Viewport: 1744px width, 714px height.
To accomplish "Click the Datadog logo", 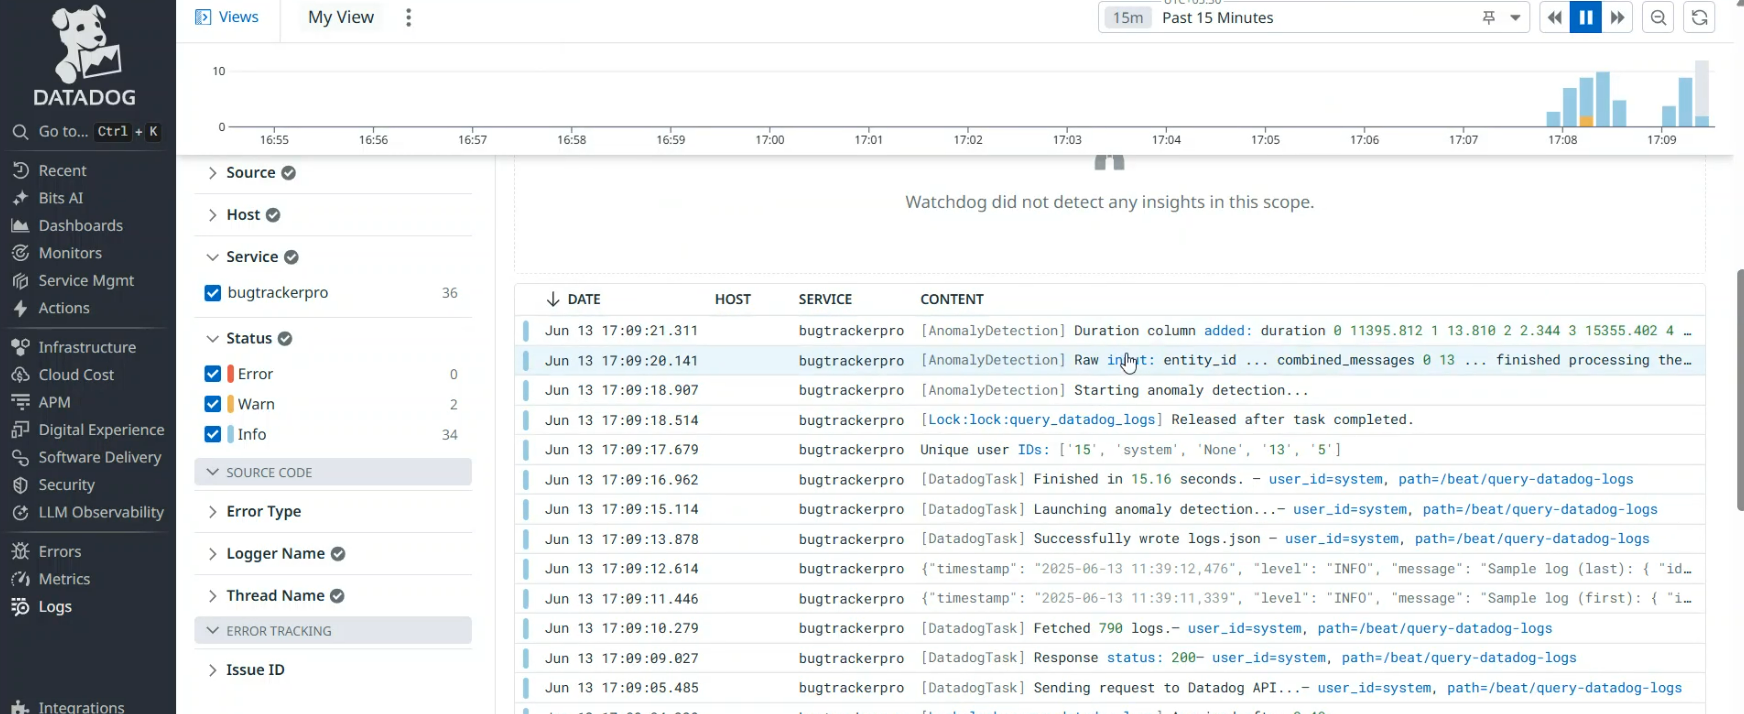I will [x=85, y=56].
